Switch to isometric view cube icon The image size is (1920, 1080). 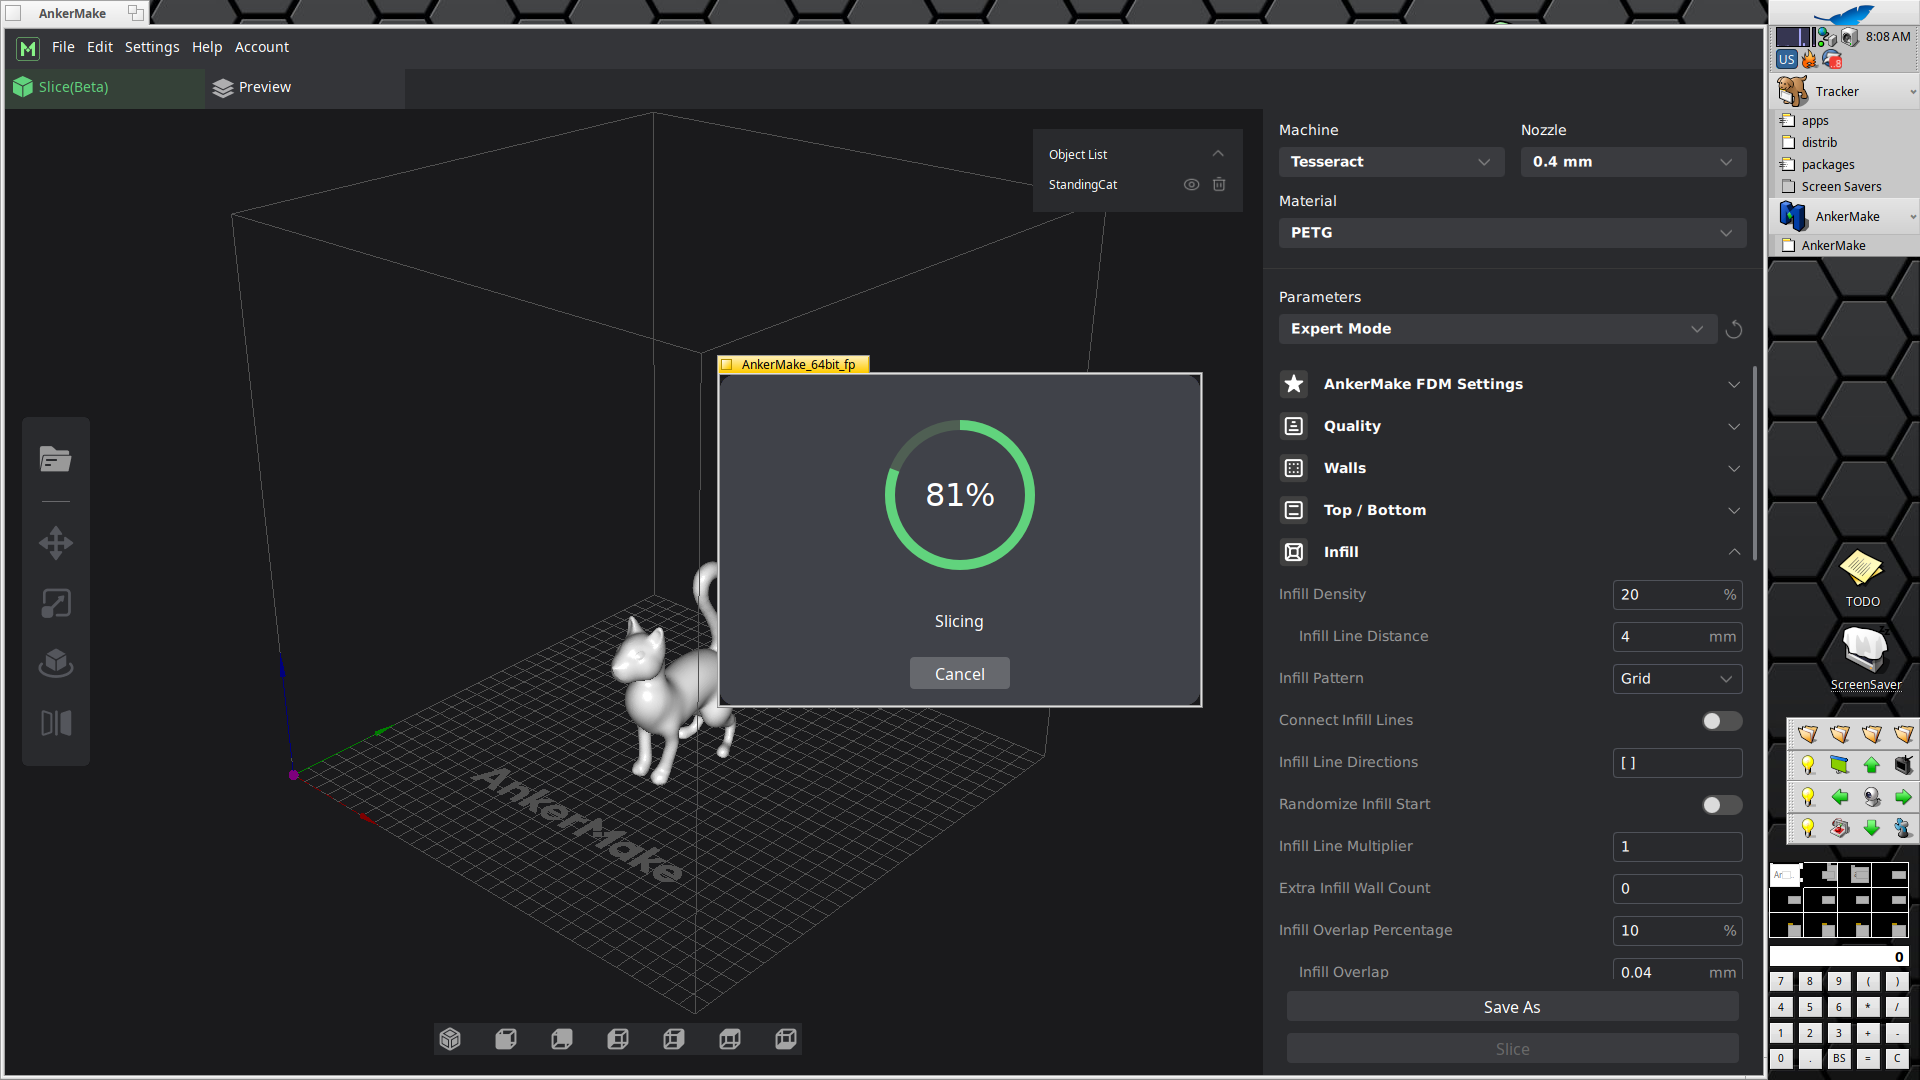(450, 1039)
